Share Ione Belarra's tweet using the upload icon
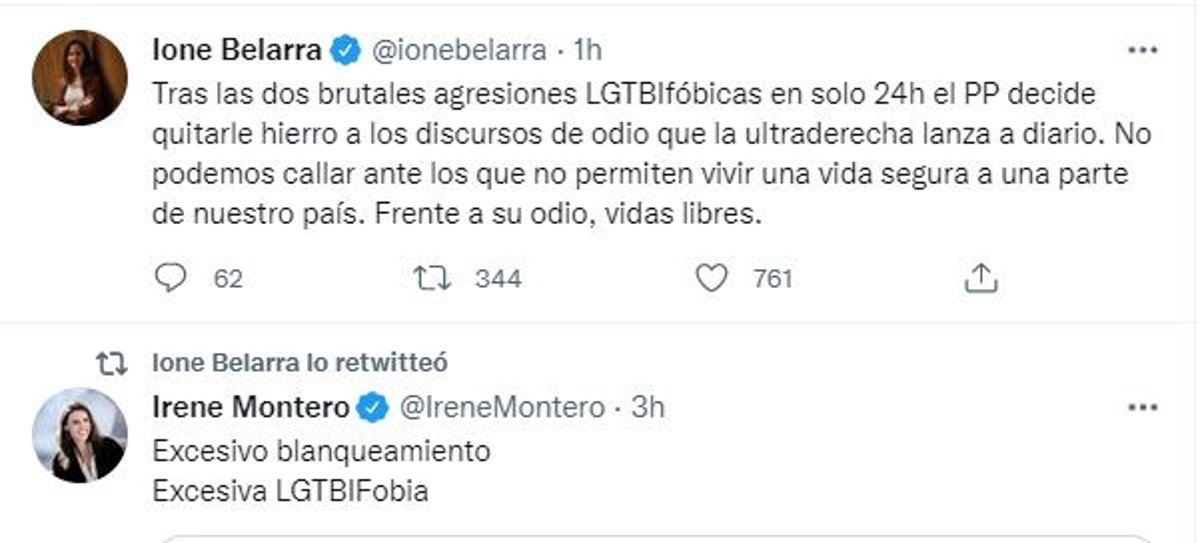 pos(981,279)
